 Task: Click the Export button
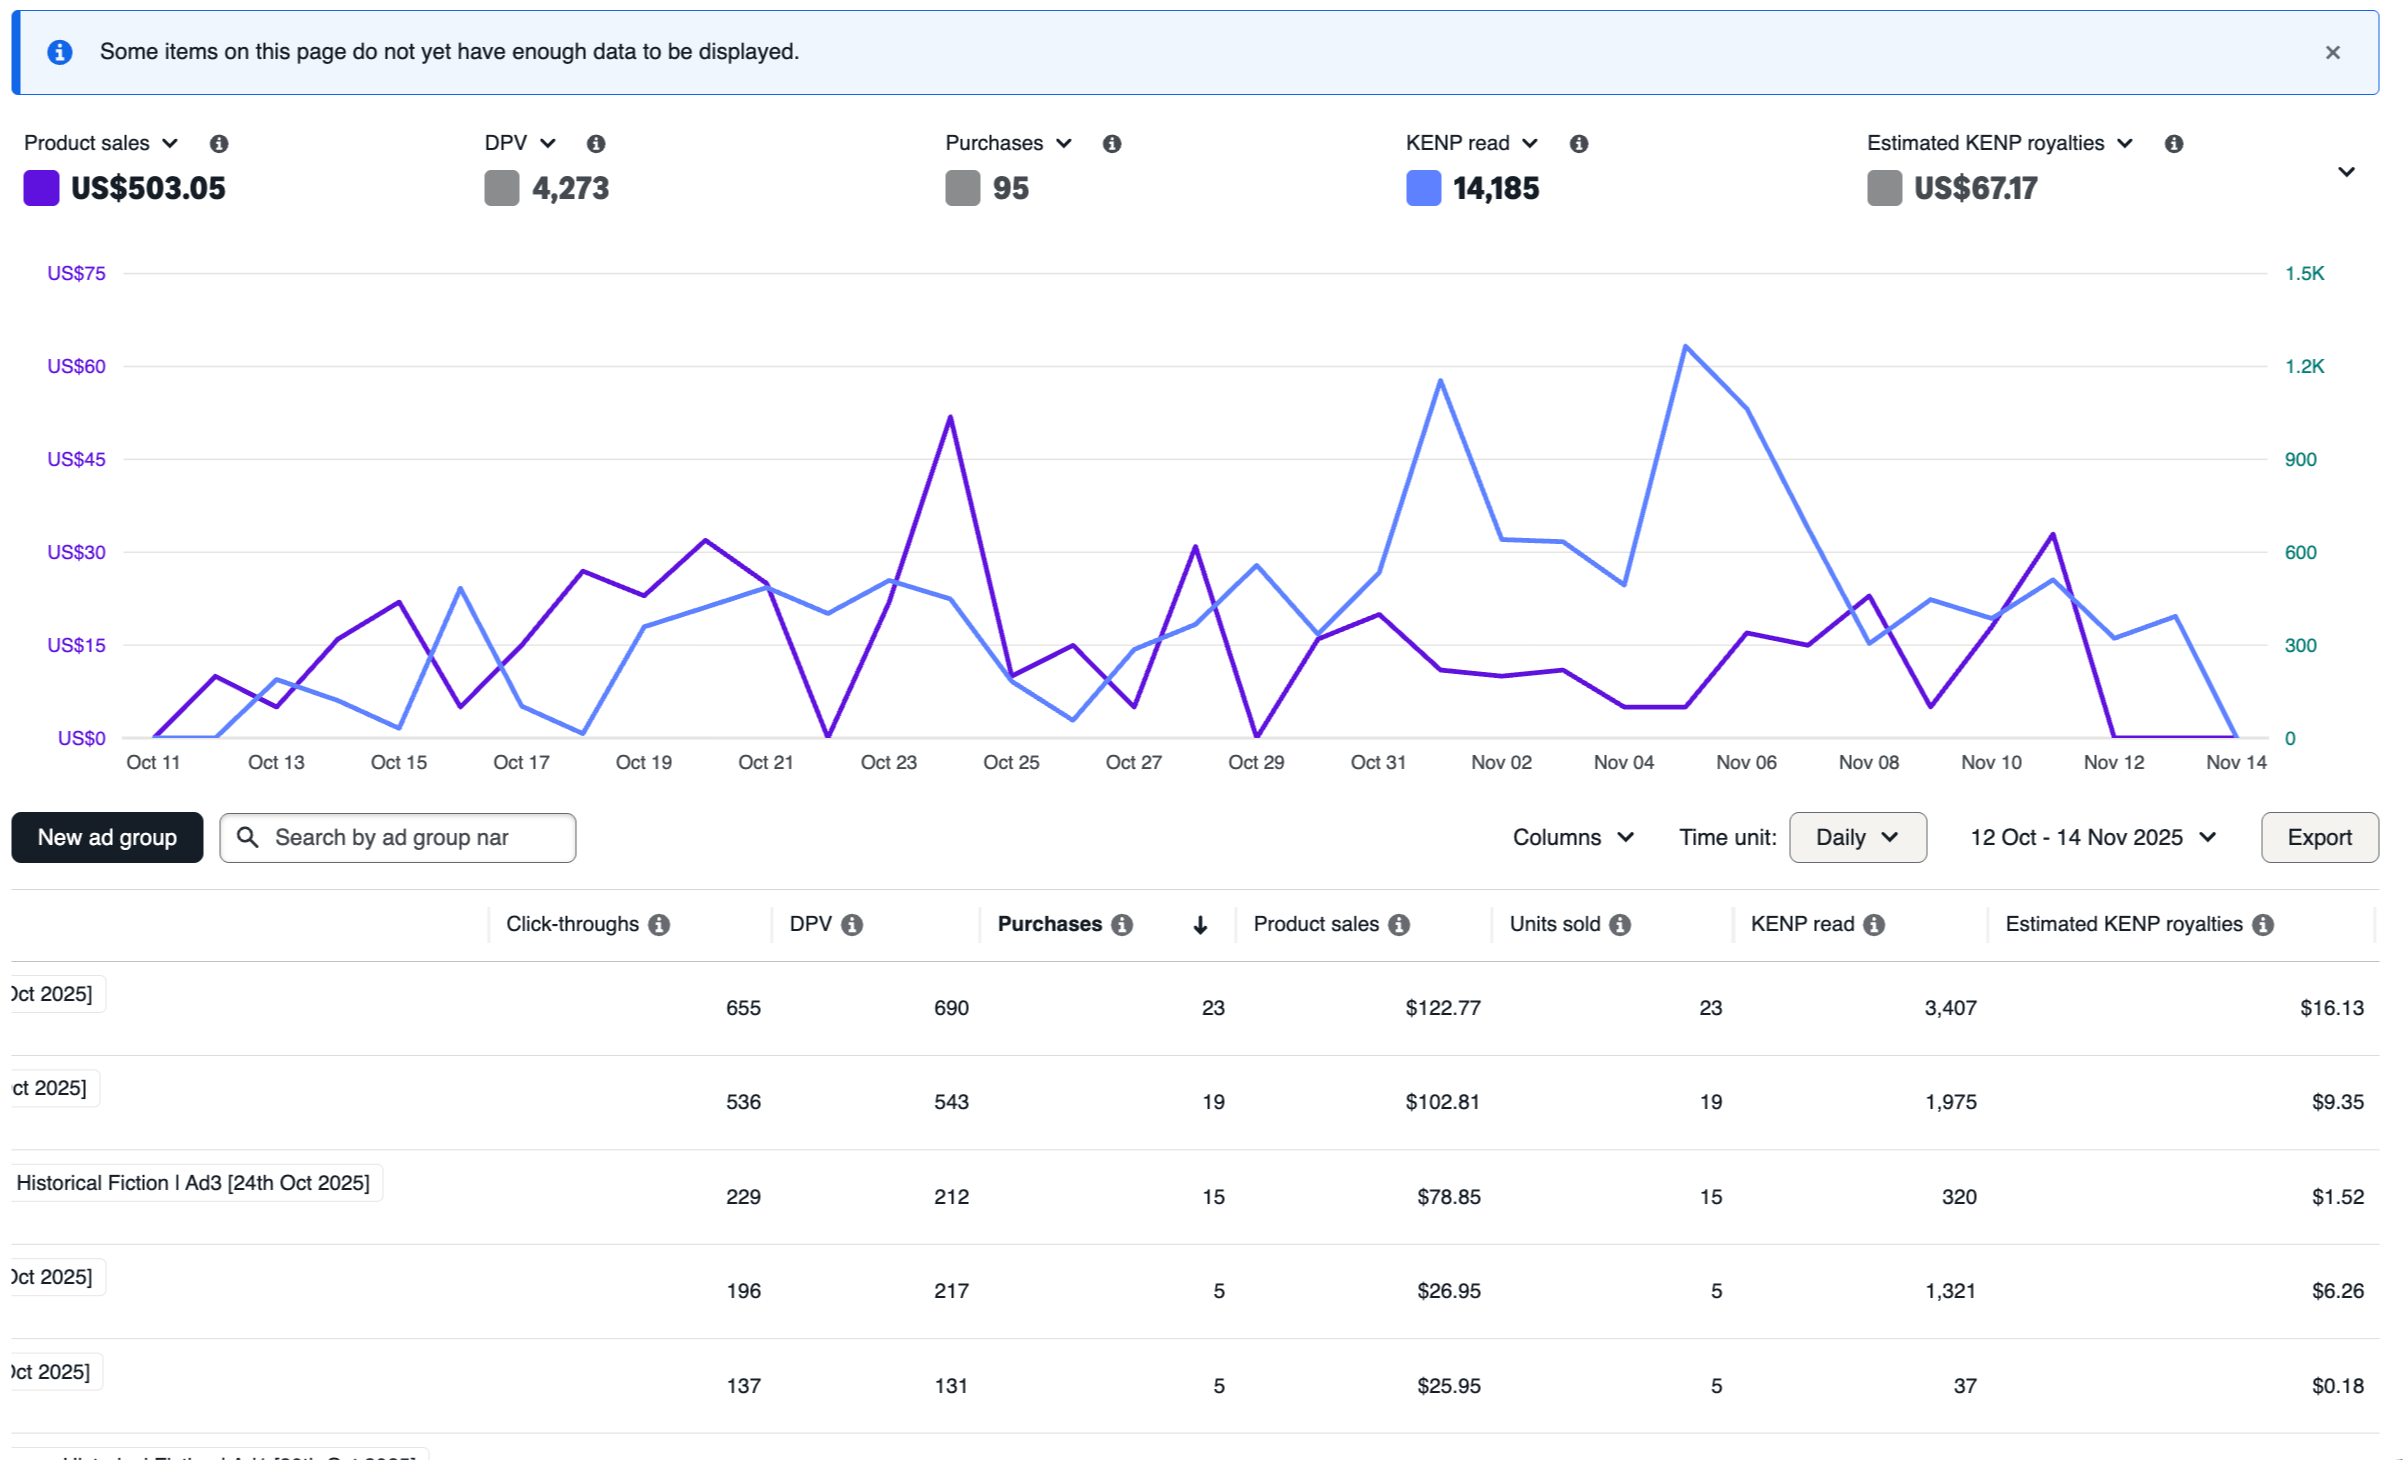2319,838
